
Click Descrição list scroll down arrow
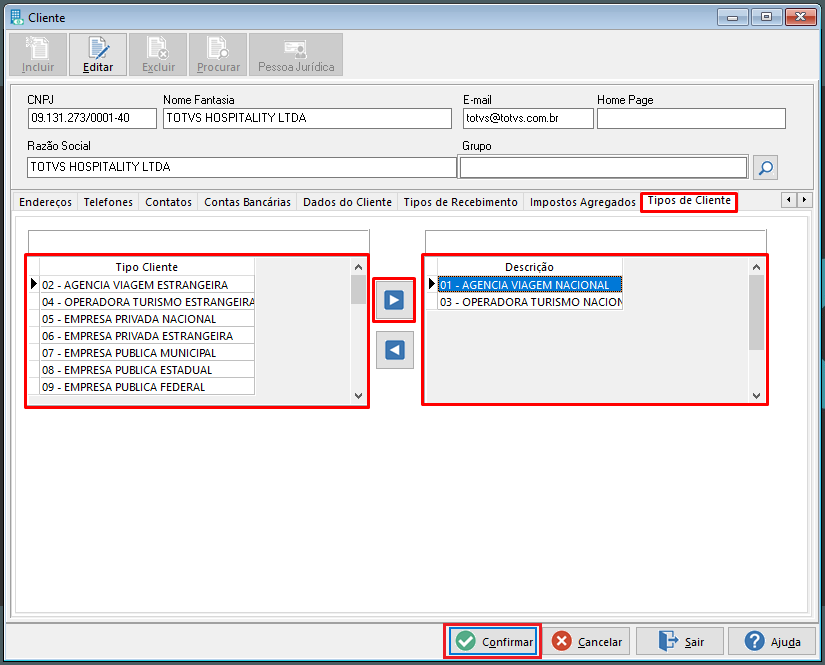coord(756,396)
